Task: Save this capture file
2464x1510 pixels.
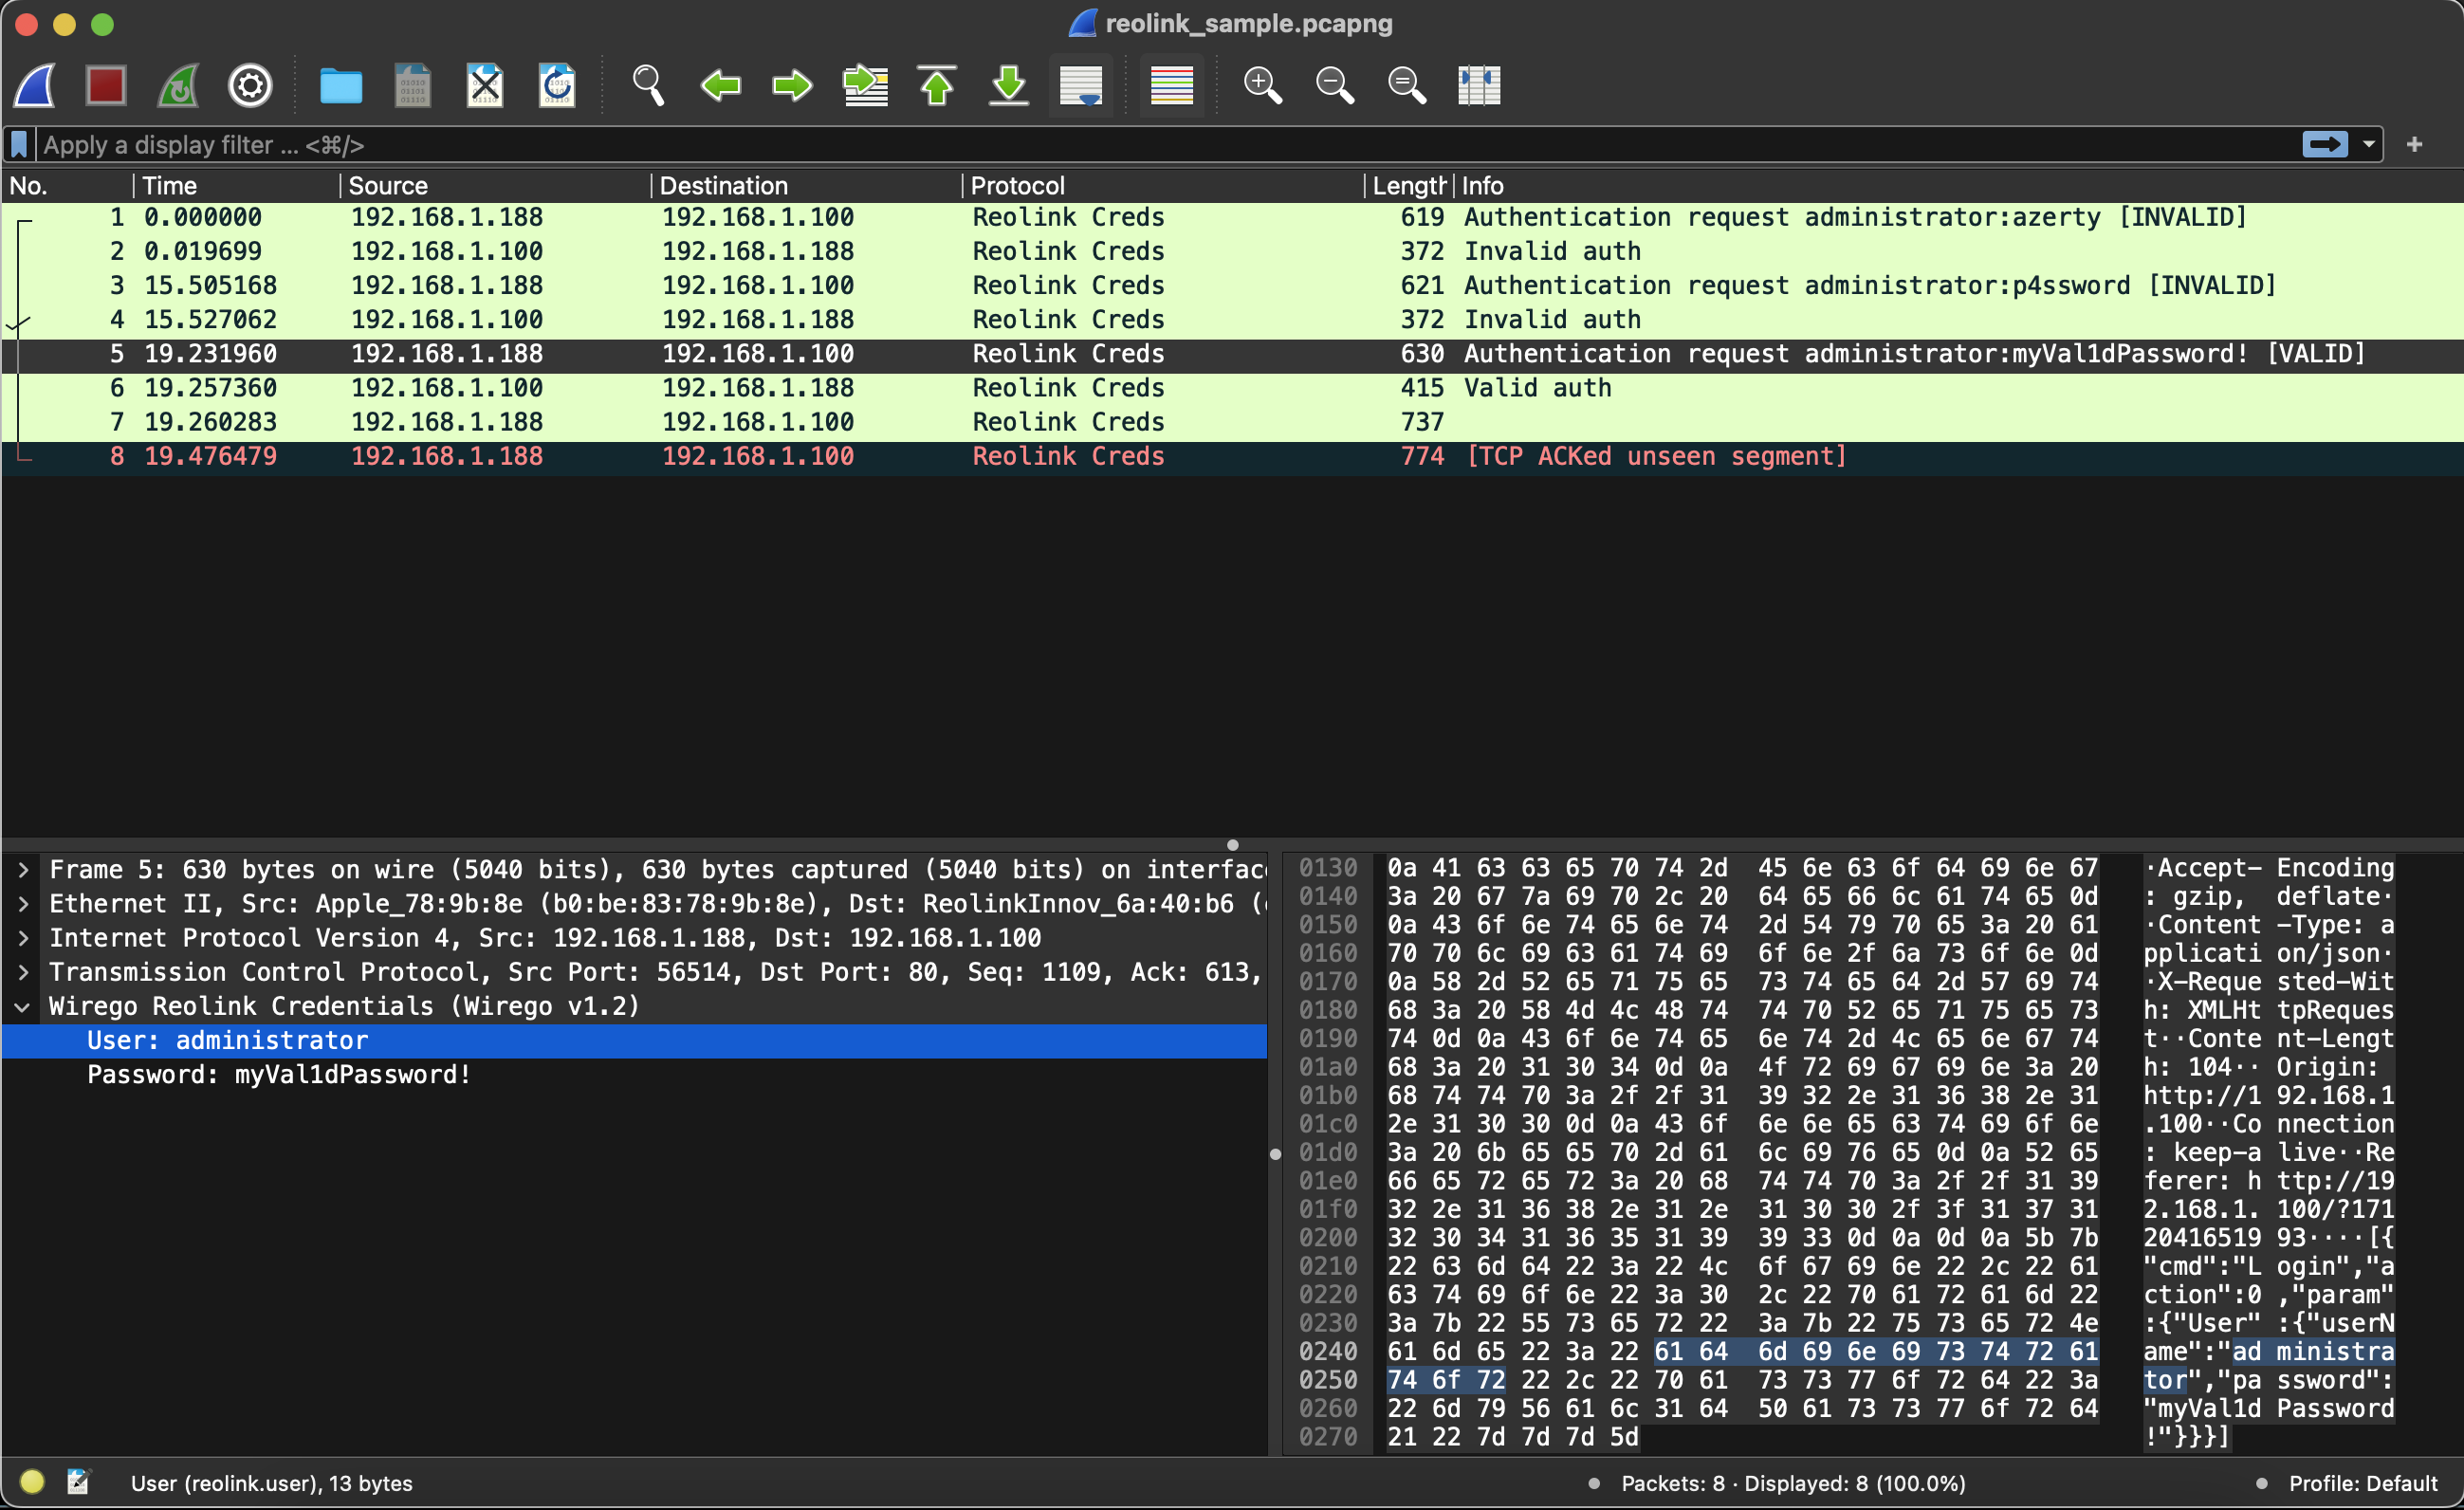Action: point(413,85)
